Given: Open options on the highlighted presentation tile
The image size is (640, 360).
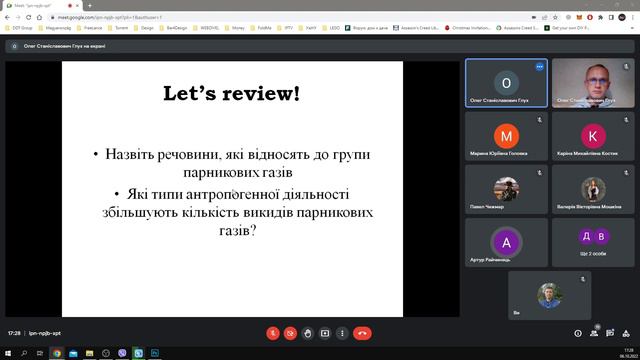Looking at the screenshot, I should click(540, 67).
